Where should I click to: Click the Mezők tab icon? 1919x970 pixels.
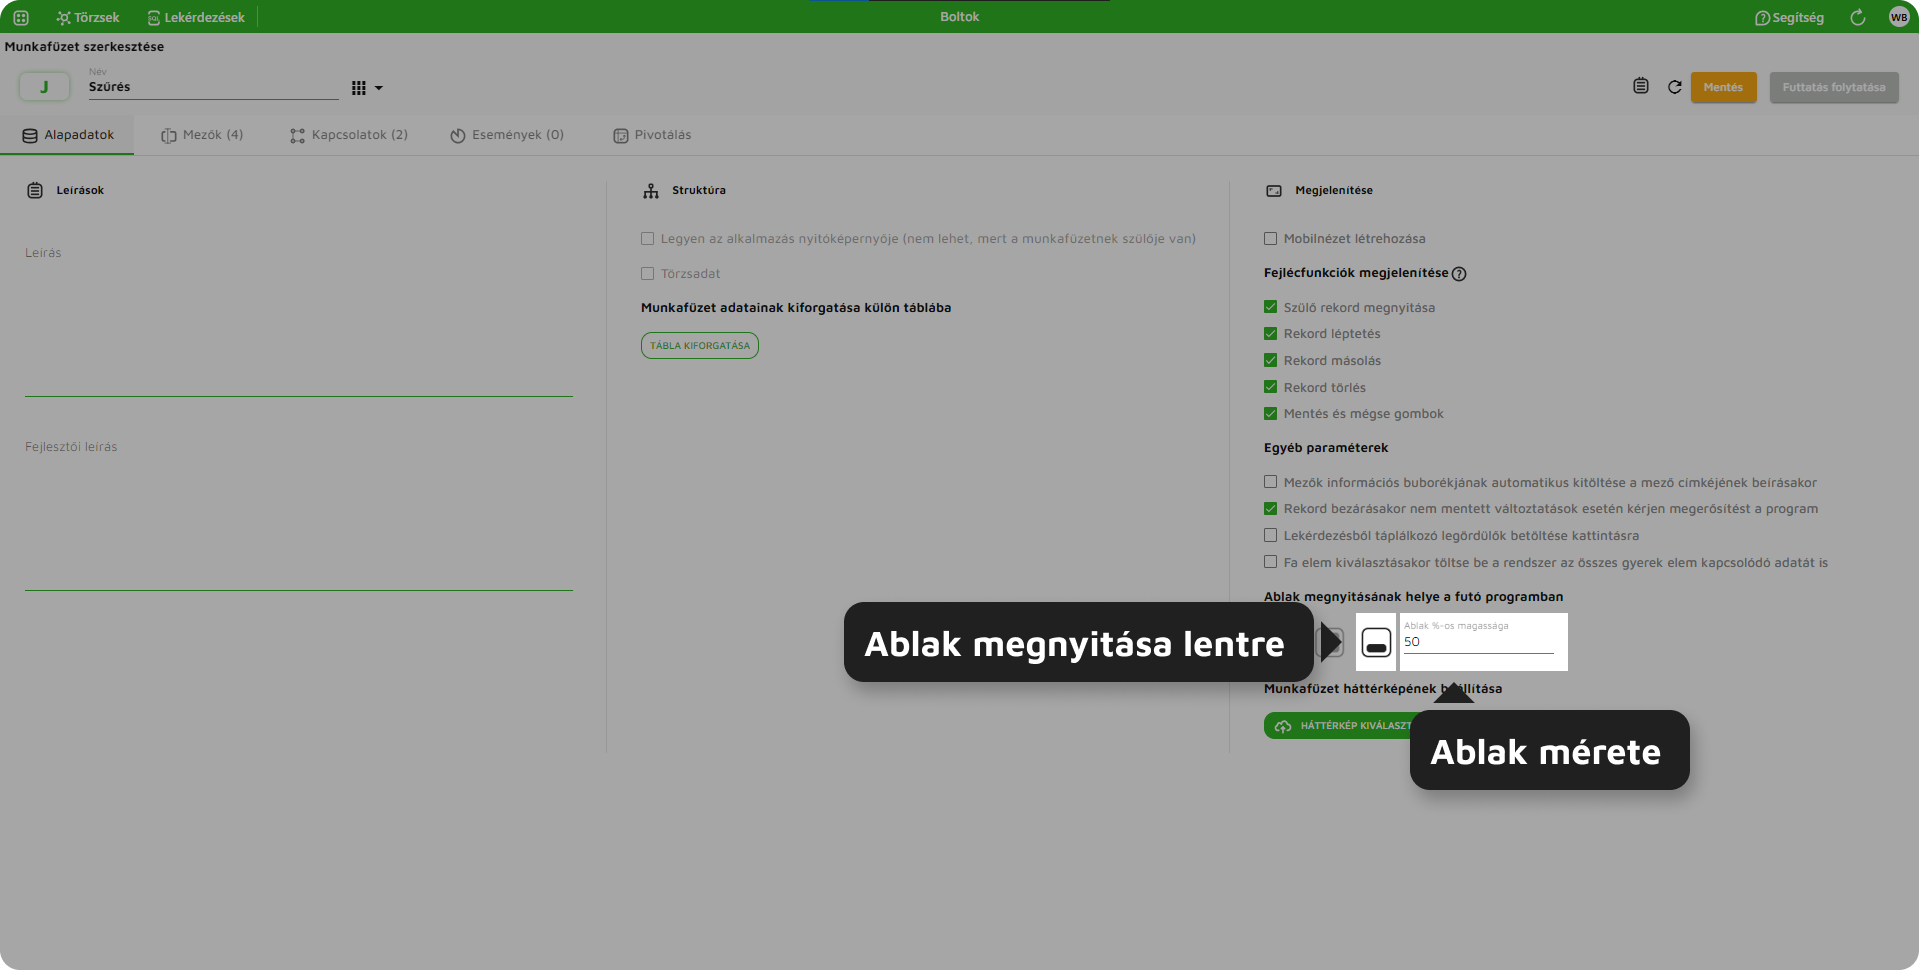pos(169,136)
